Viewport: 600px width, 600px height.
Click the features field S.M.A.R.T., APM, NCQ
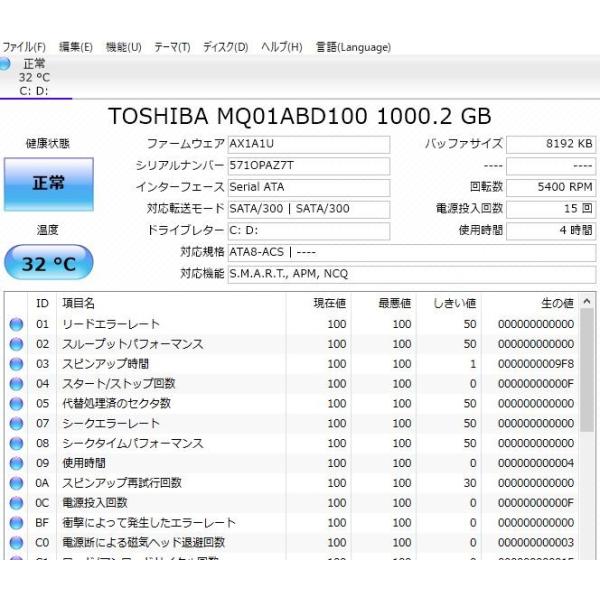pos(412,274)
